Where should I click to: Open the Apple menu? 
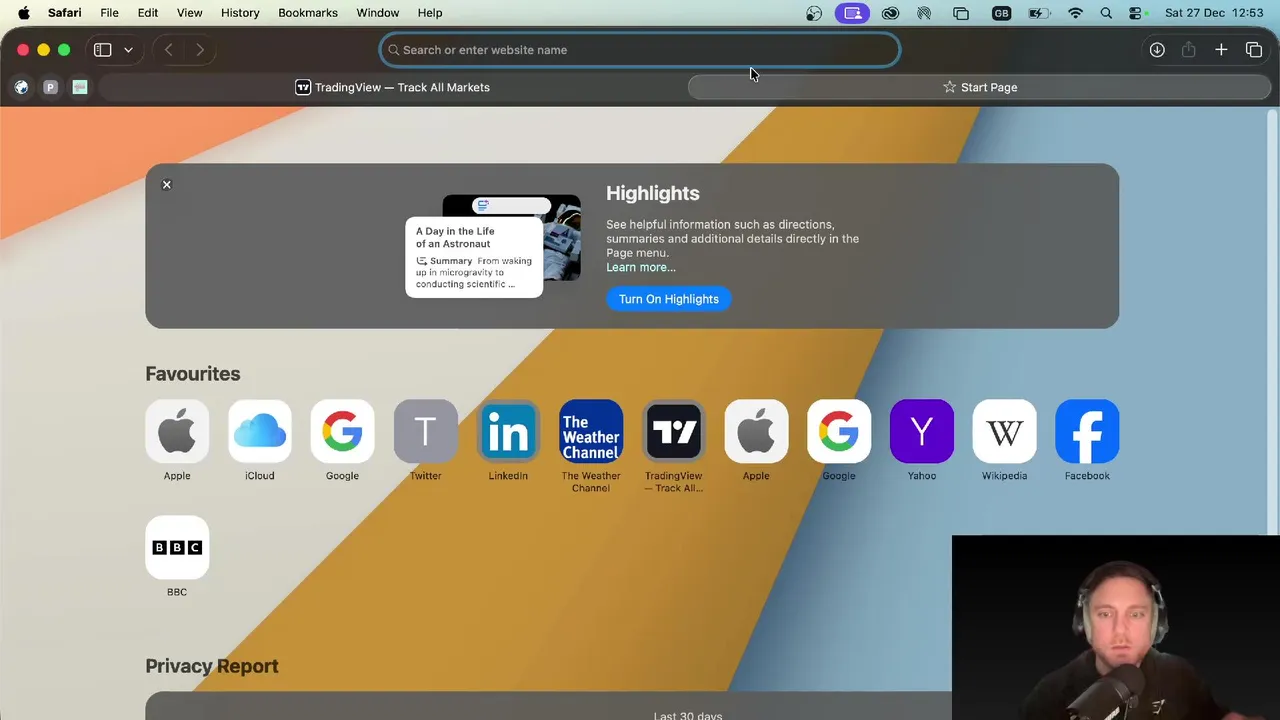click(24, 13)
